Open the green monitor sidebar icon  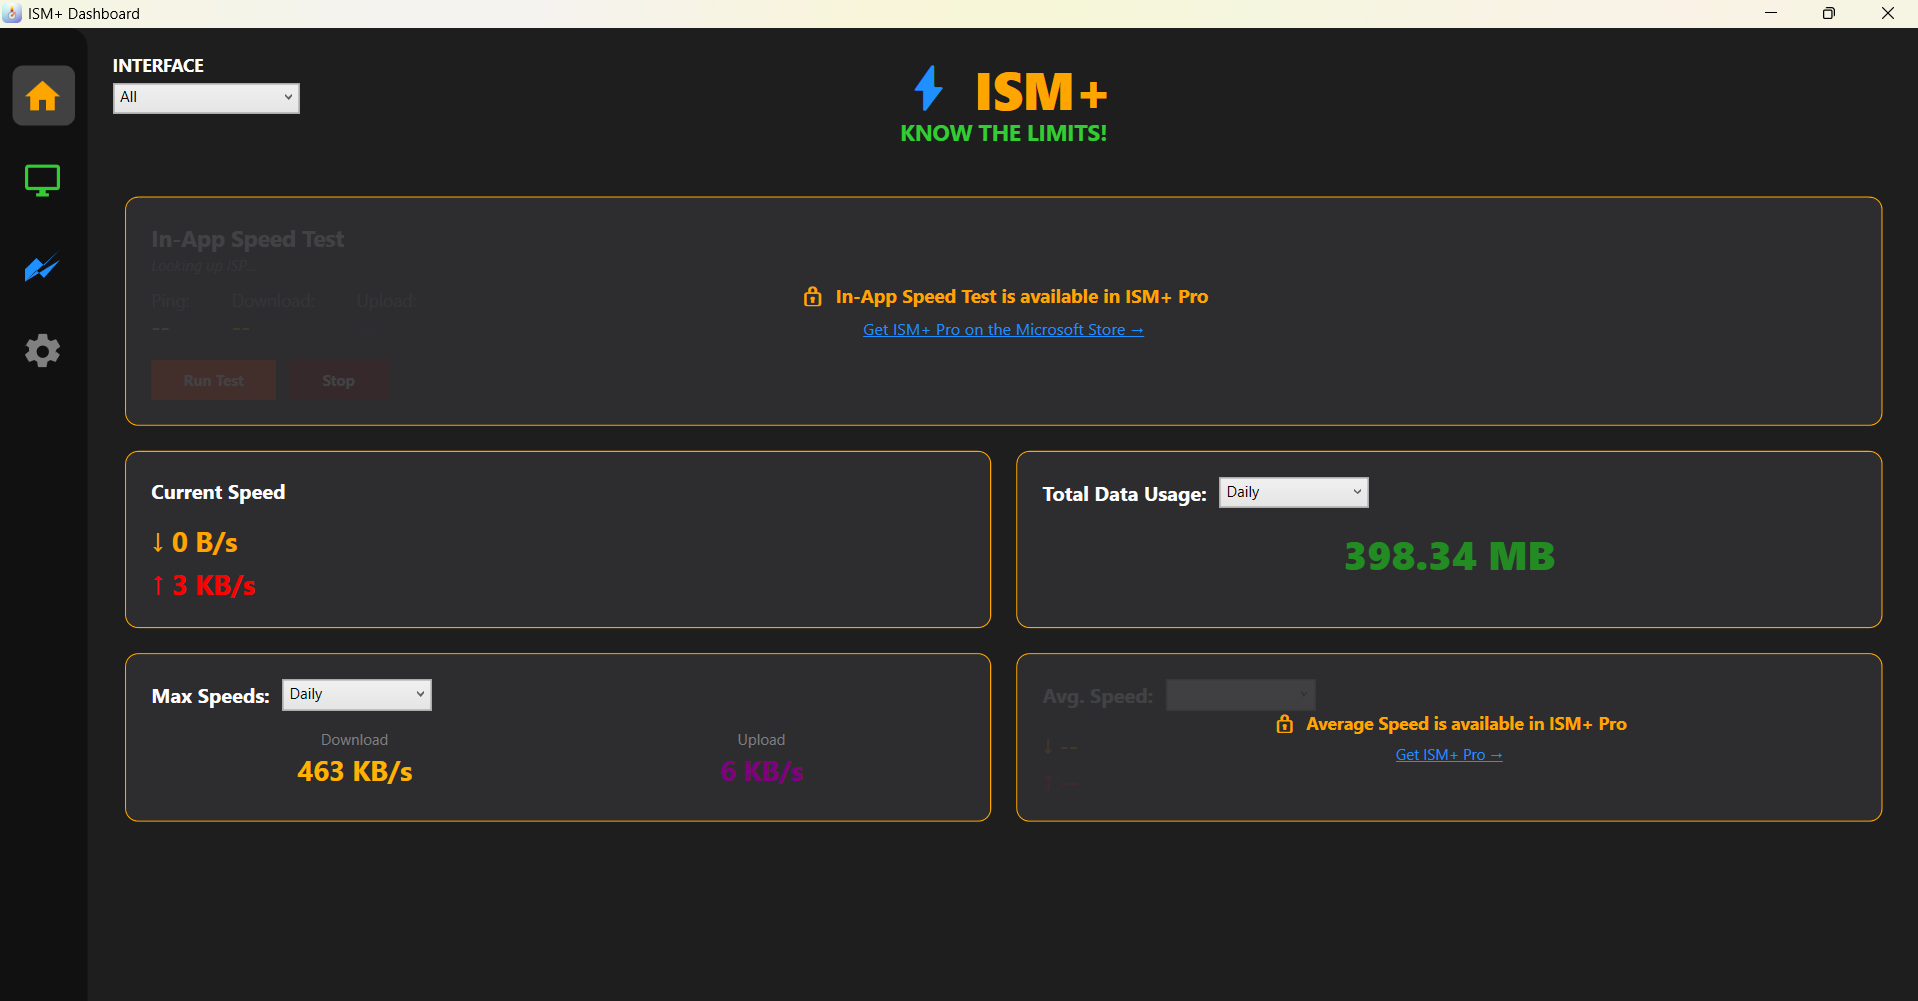(42, 181)
